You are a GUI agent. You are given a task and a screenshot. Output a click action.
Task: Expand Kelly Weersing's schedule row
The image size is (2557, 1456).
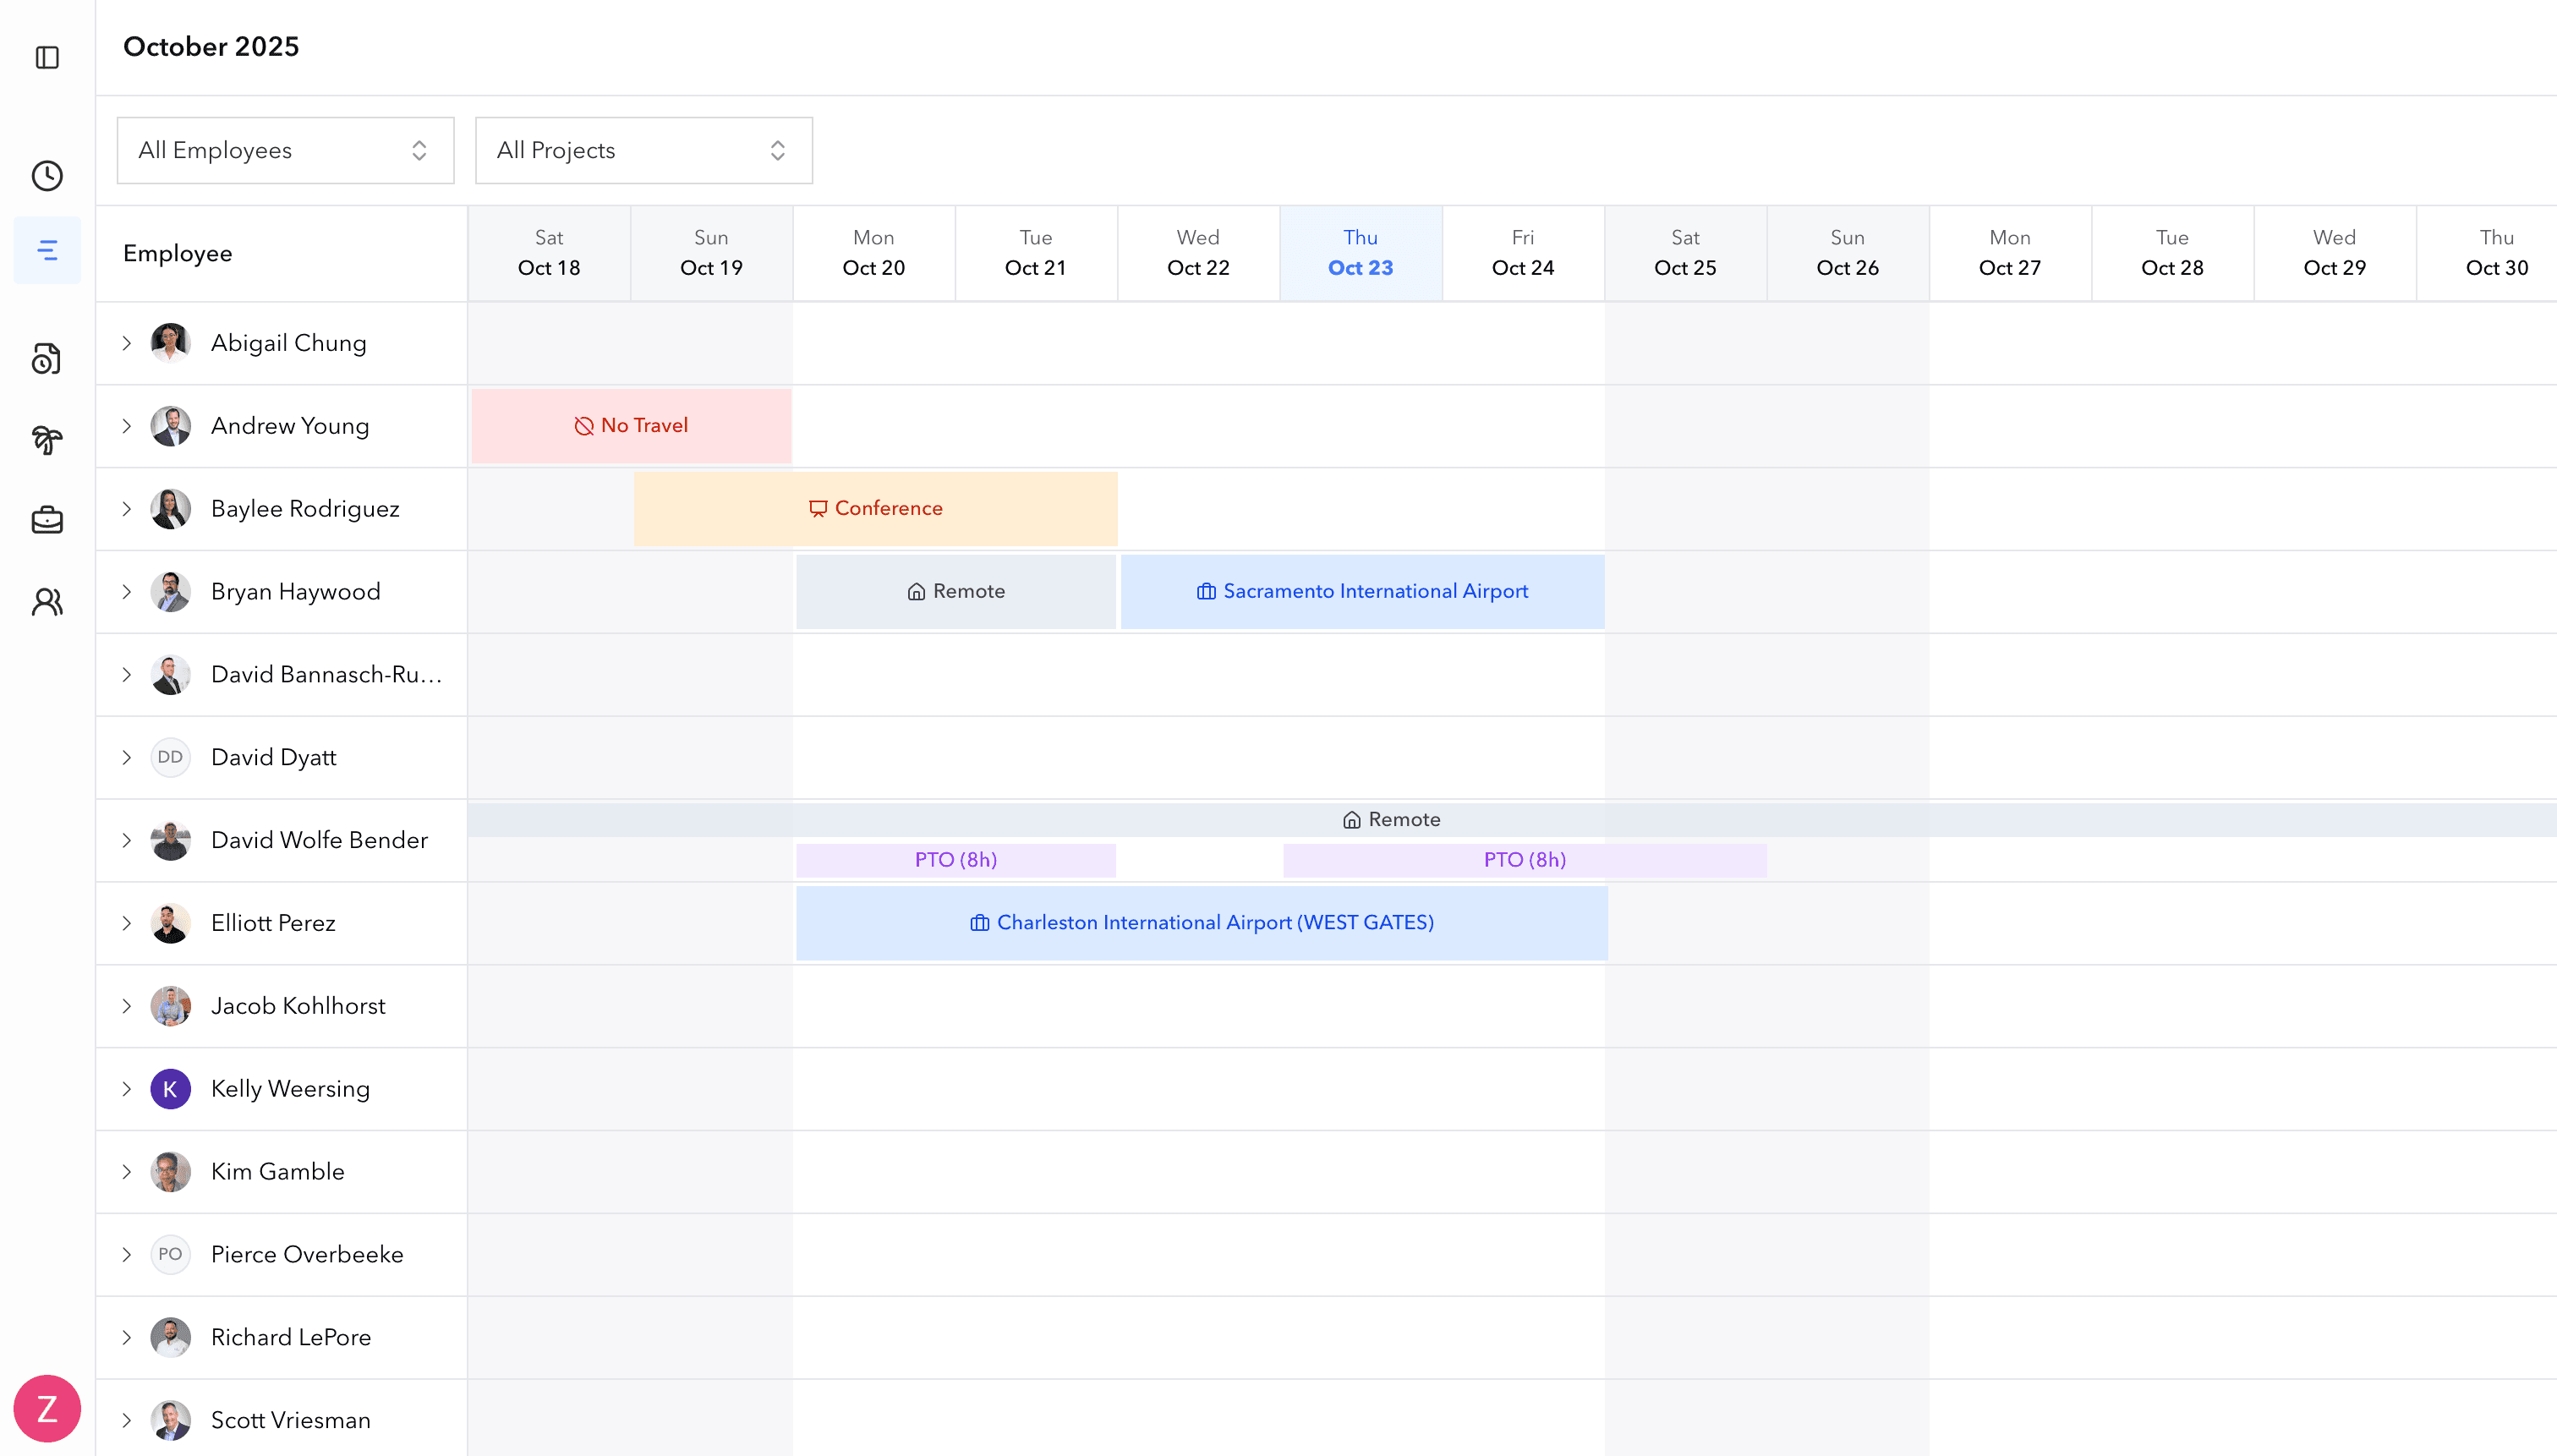click(x=126, y=1089)
